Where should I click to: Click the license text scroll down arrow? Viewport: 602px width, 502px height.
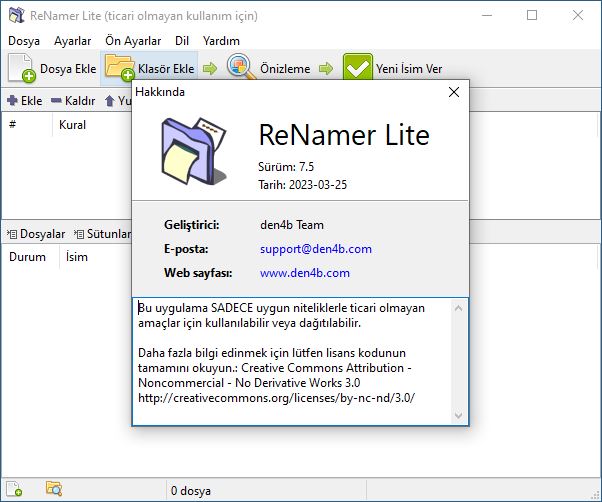pos(458,415)
